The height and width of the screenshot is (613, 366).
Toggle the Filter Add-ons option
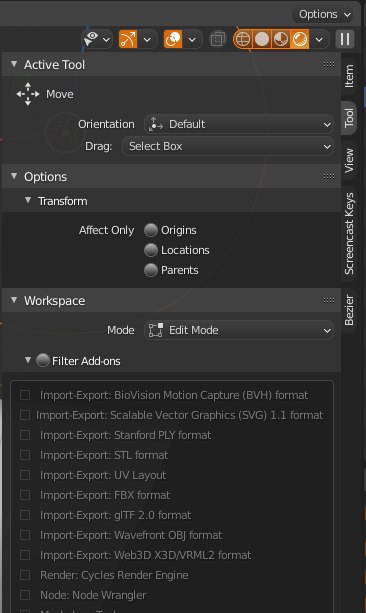(43, 360)
